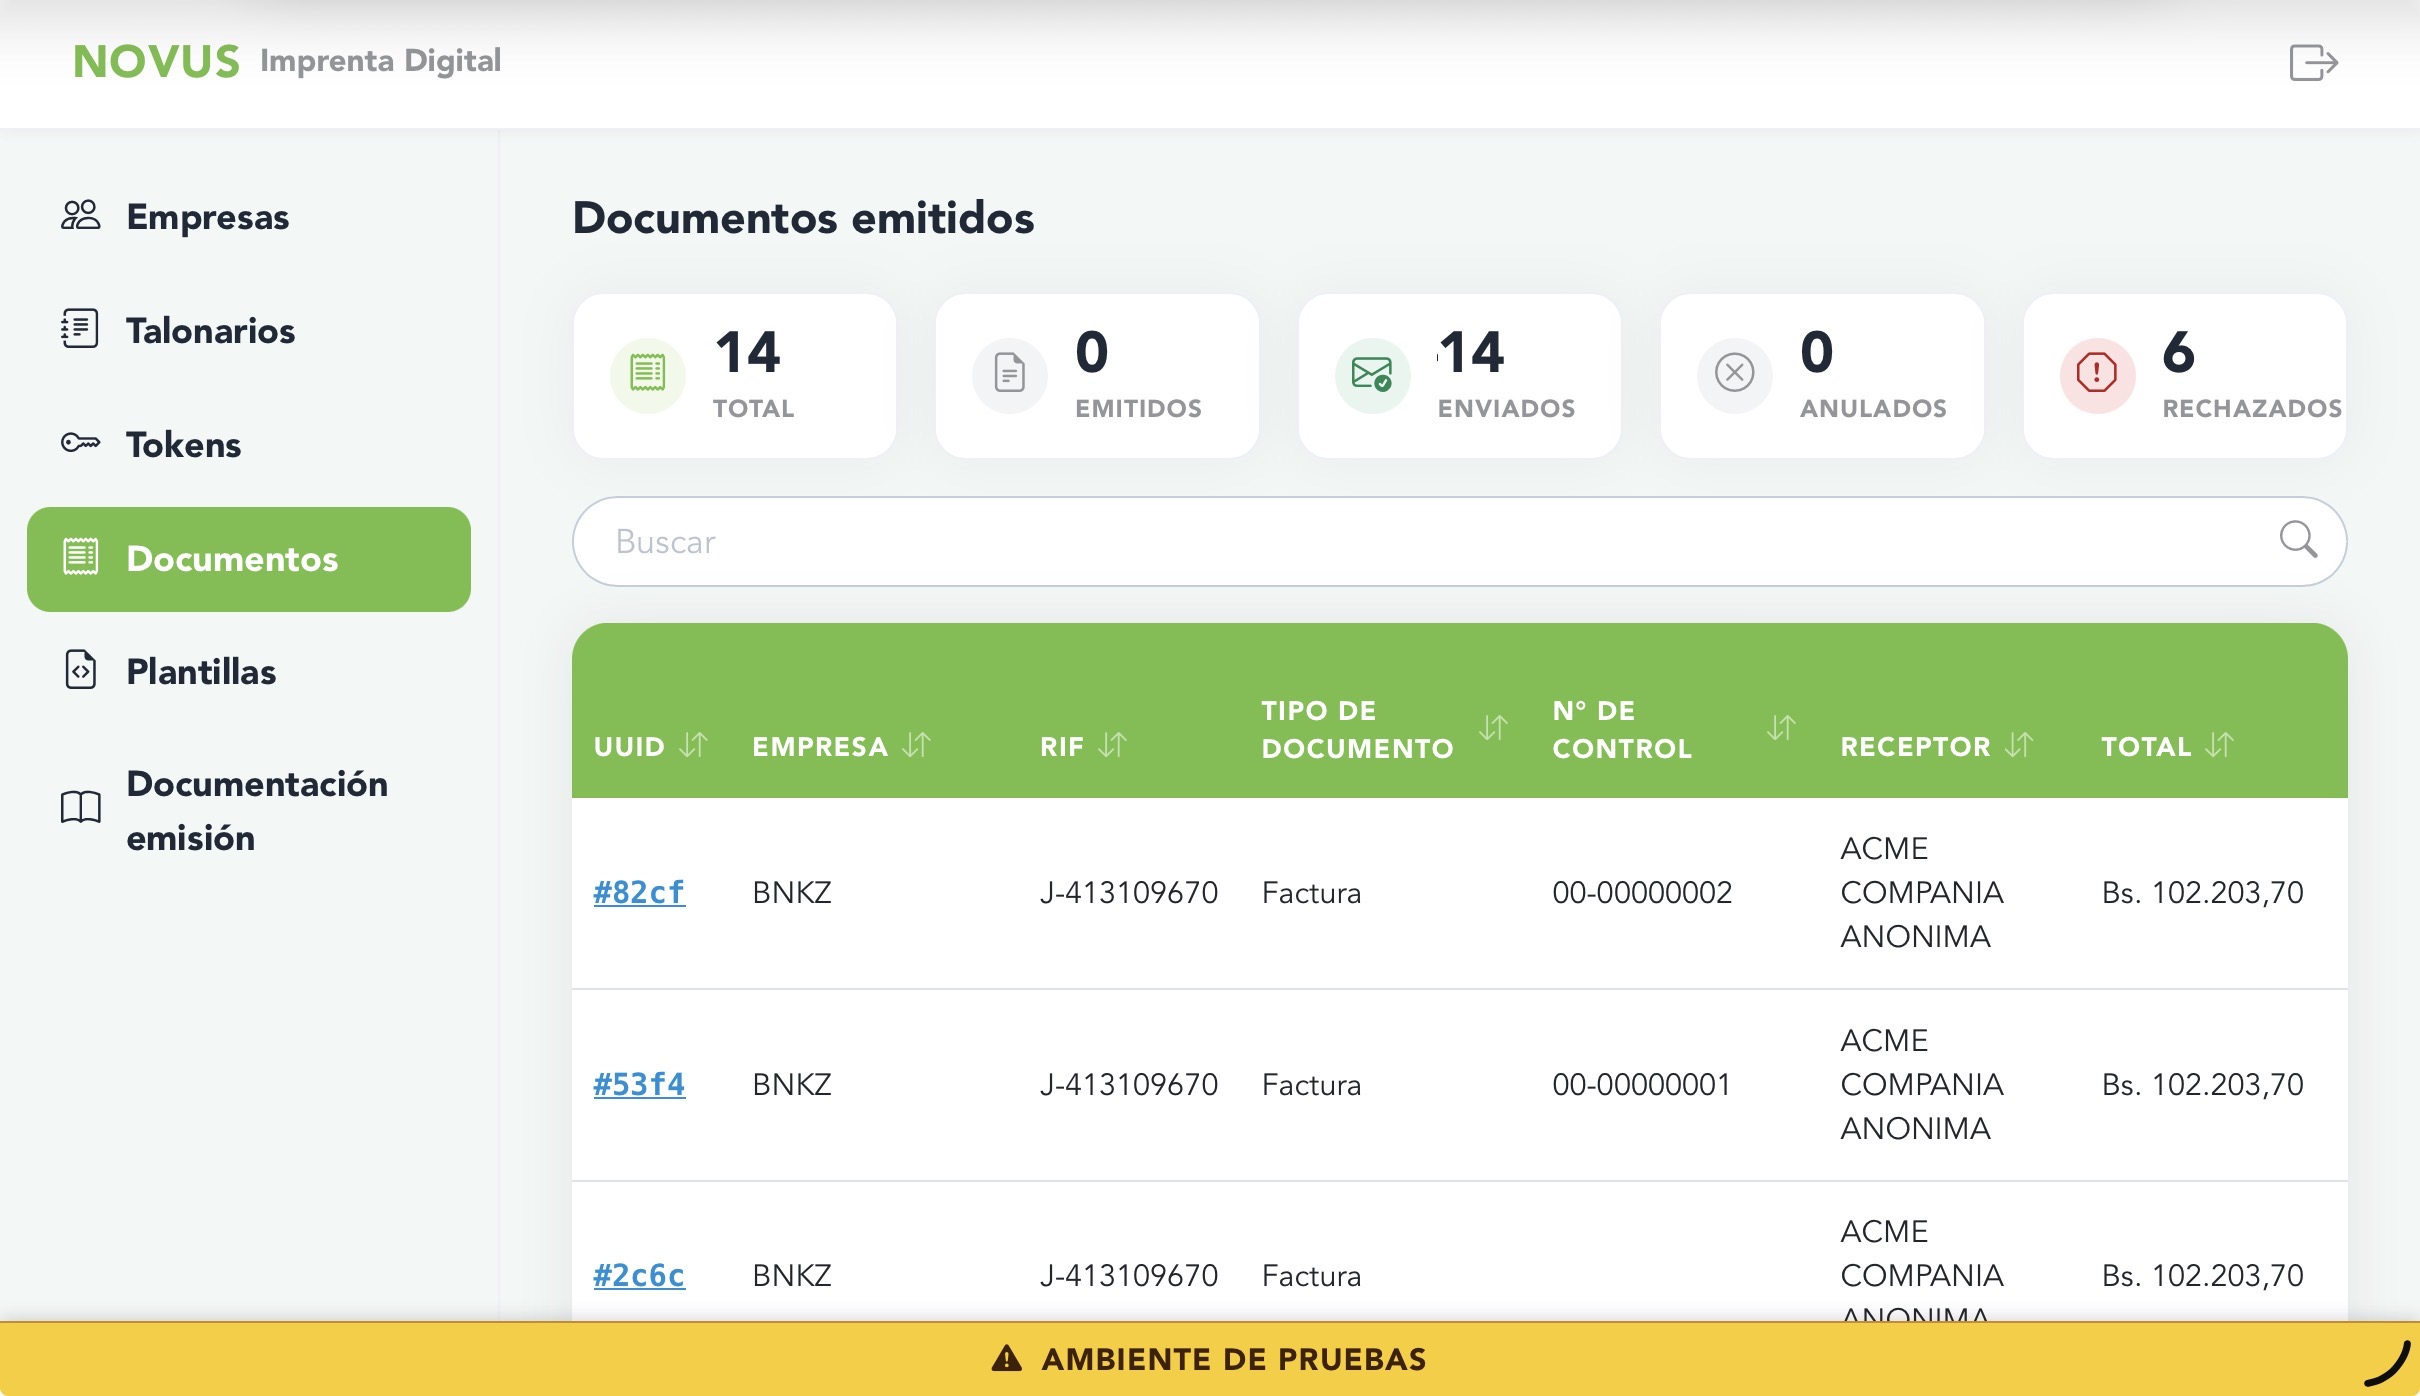Click the 6 RECHAZADOS stat card

click(x=2185, y=376)
